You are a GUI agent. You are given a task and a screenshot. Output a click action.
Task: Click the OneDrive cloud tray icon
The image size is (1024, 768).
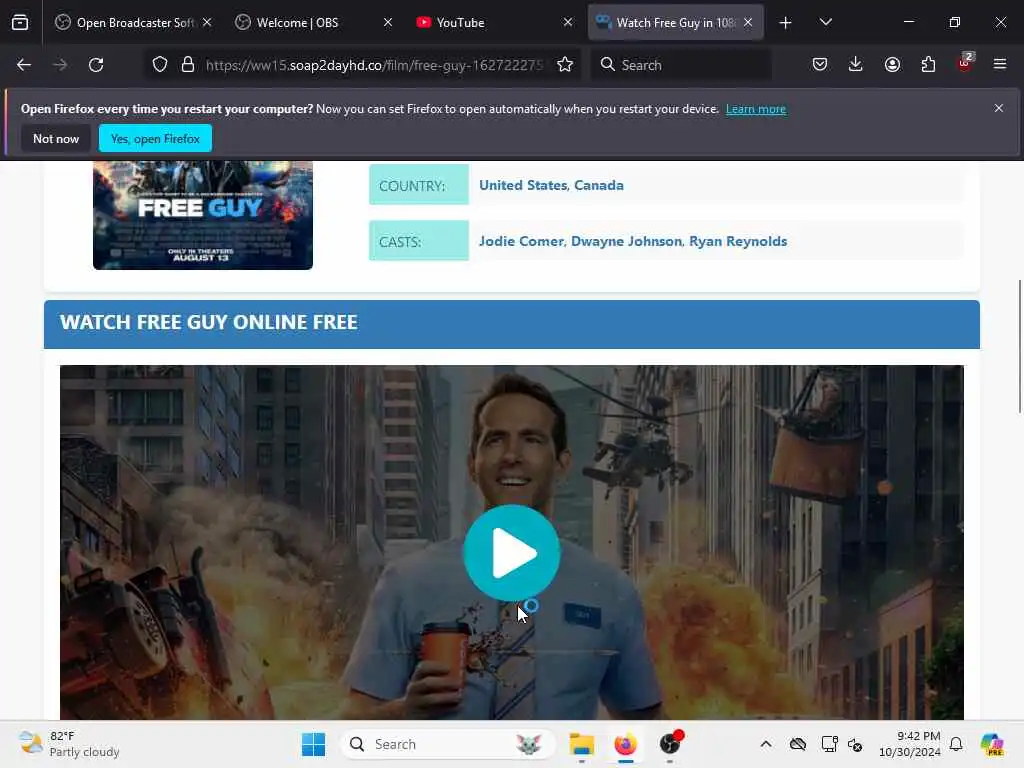pos(797,744)
